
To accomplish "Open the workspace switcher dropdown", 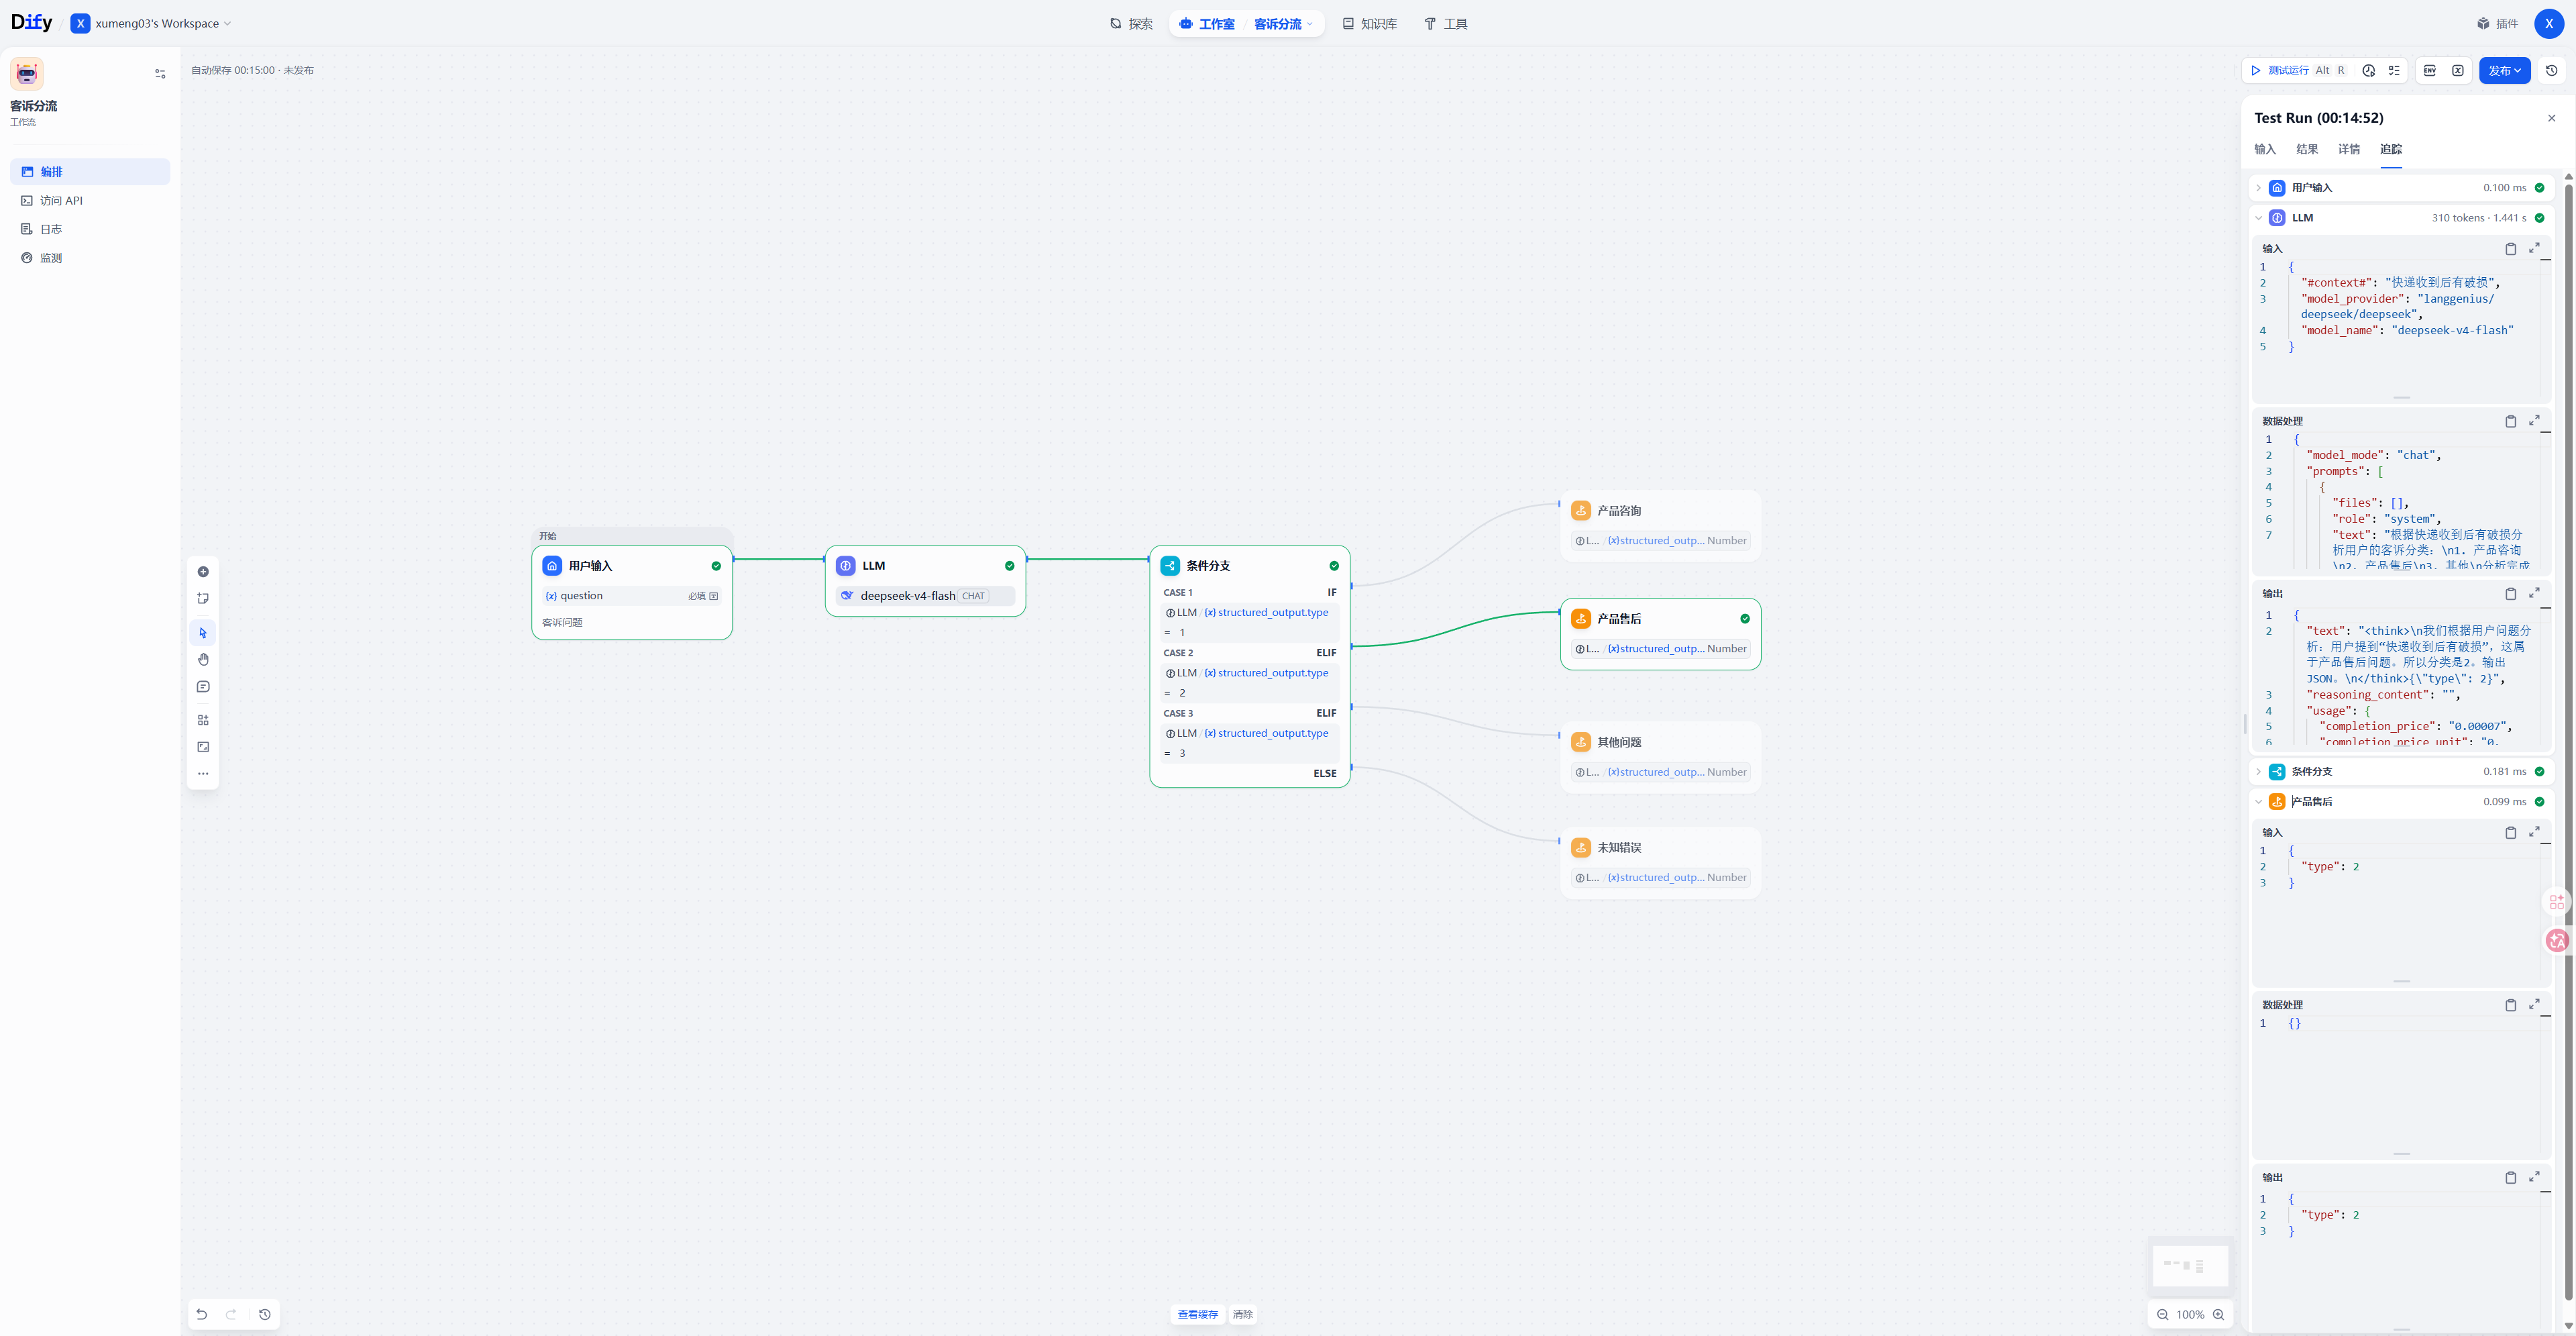I will 151,23.
